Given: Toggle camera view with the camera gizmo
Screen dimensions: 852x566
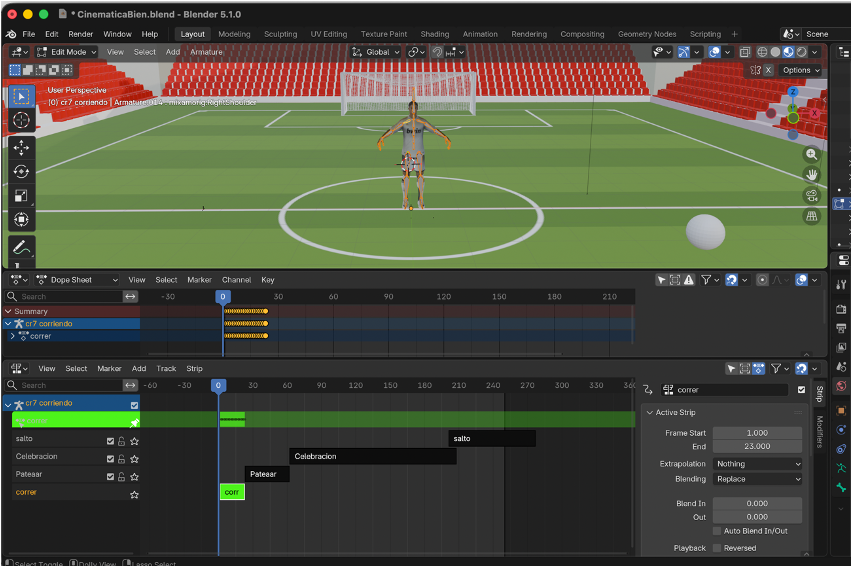Looking at the screenshot, I should 811,195.
